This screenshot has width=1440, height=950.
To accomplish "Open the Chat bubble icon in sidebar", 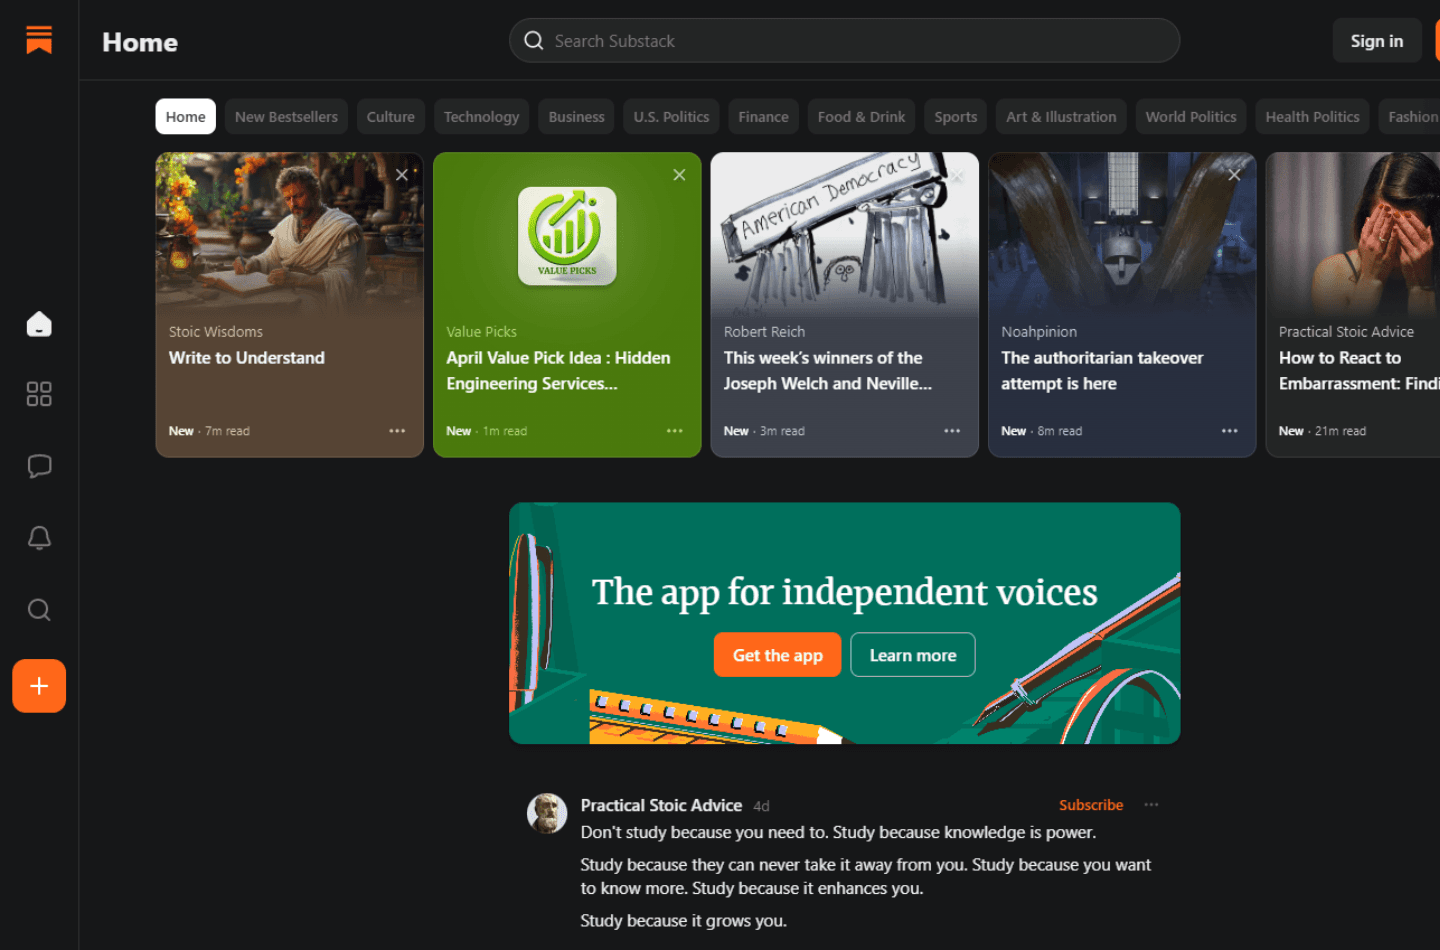I will pos(39,466).
